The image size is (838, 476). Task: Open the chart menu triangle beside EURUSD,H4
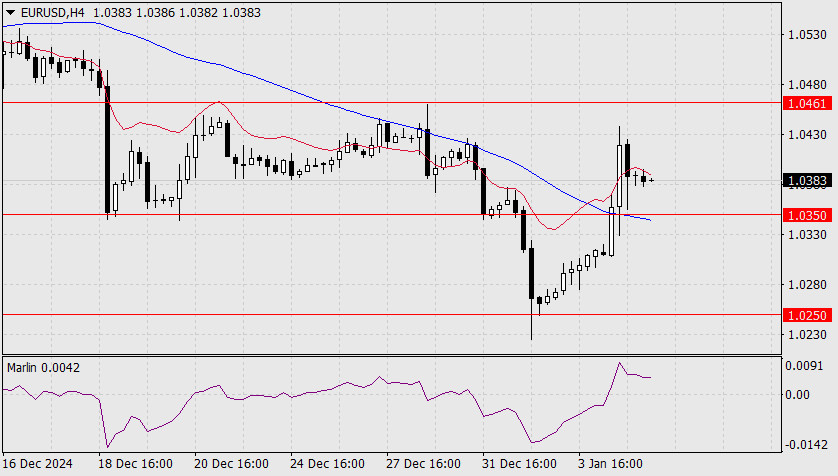coord(10,12)
